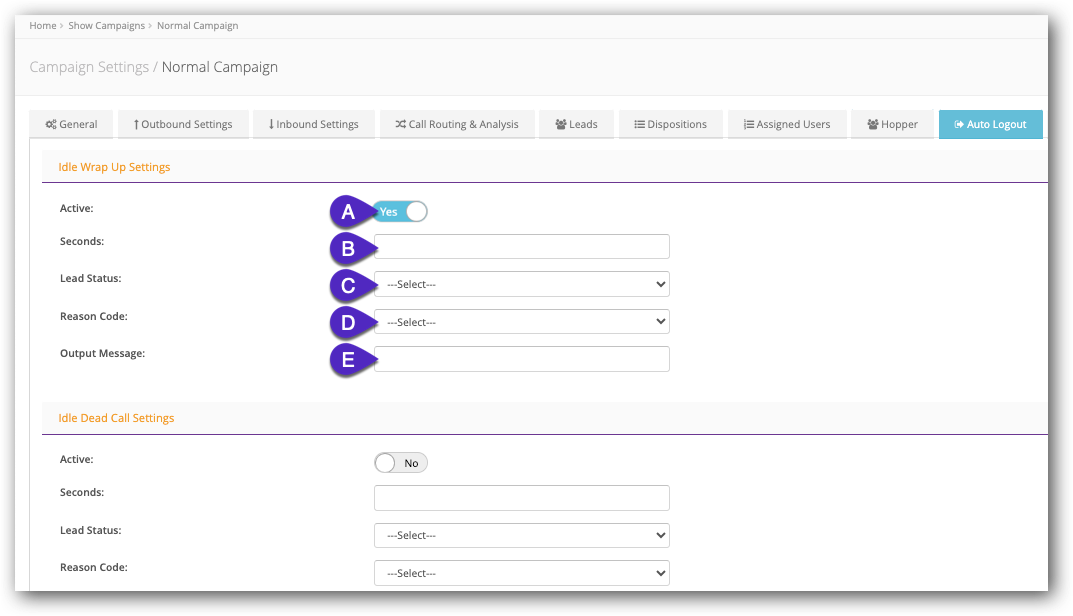Expand Idle Wrap Up Lead Status dropdown
The image size is (1073, 616).
point(521,284)
